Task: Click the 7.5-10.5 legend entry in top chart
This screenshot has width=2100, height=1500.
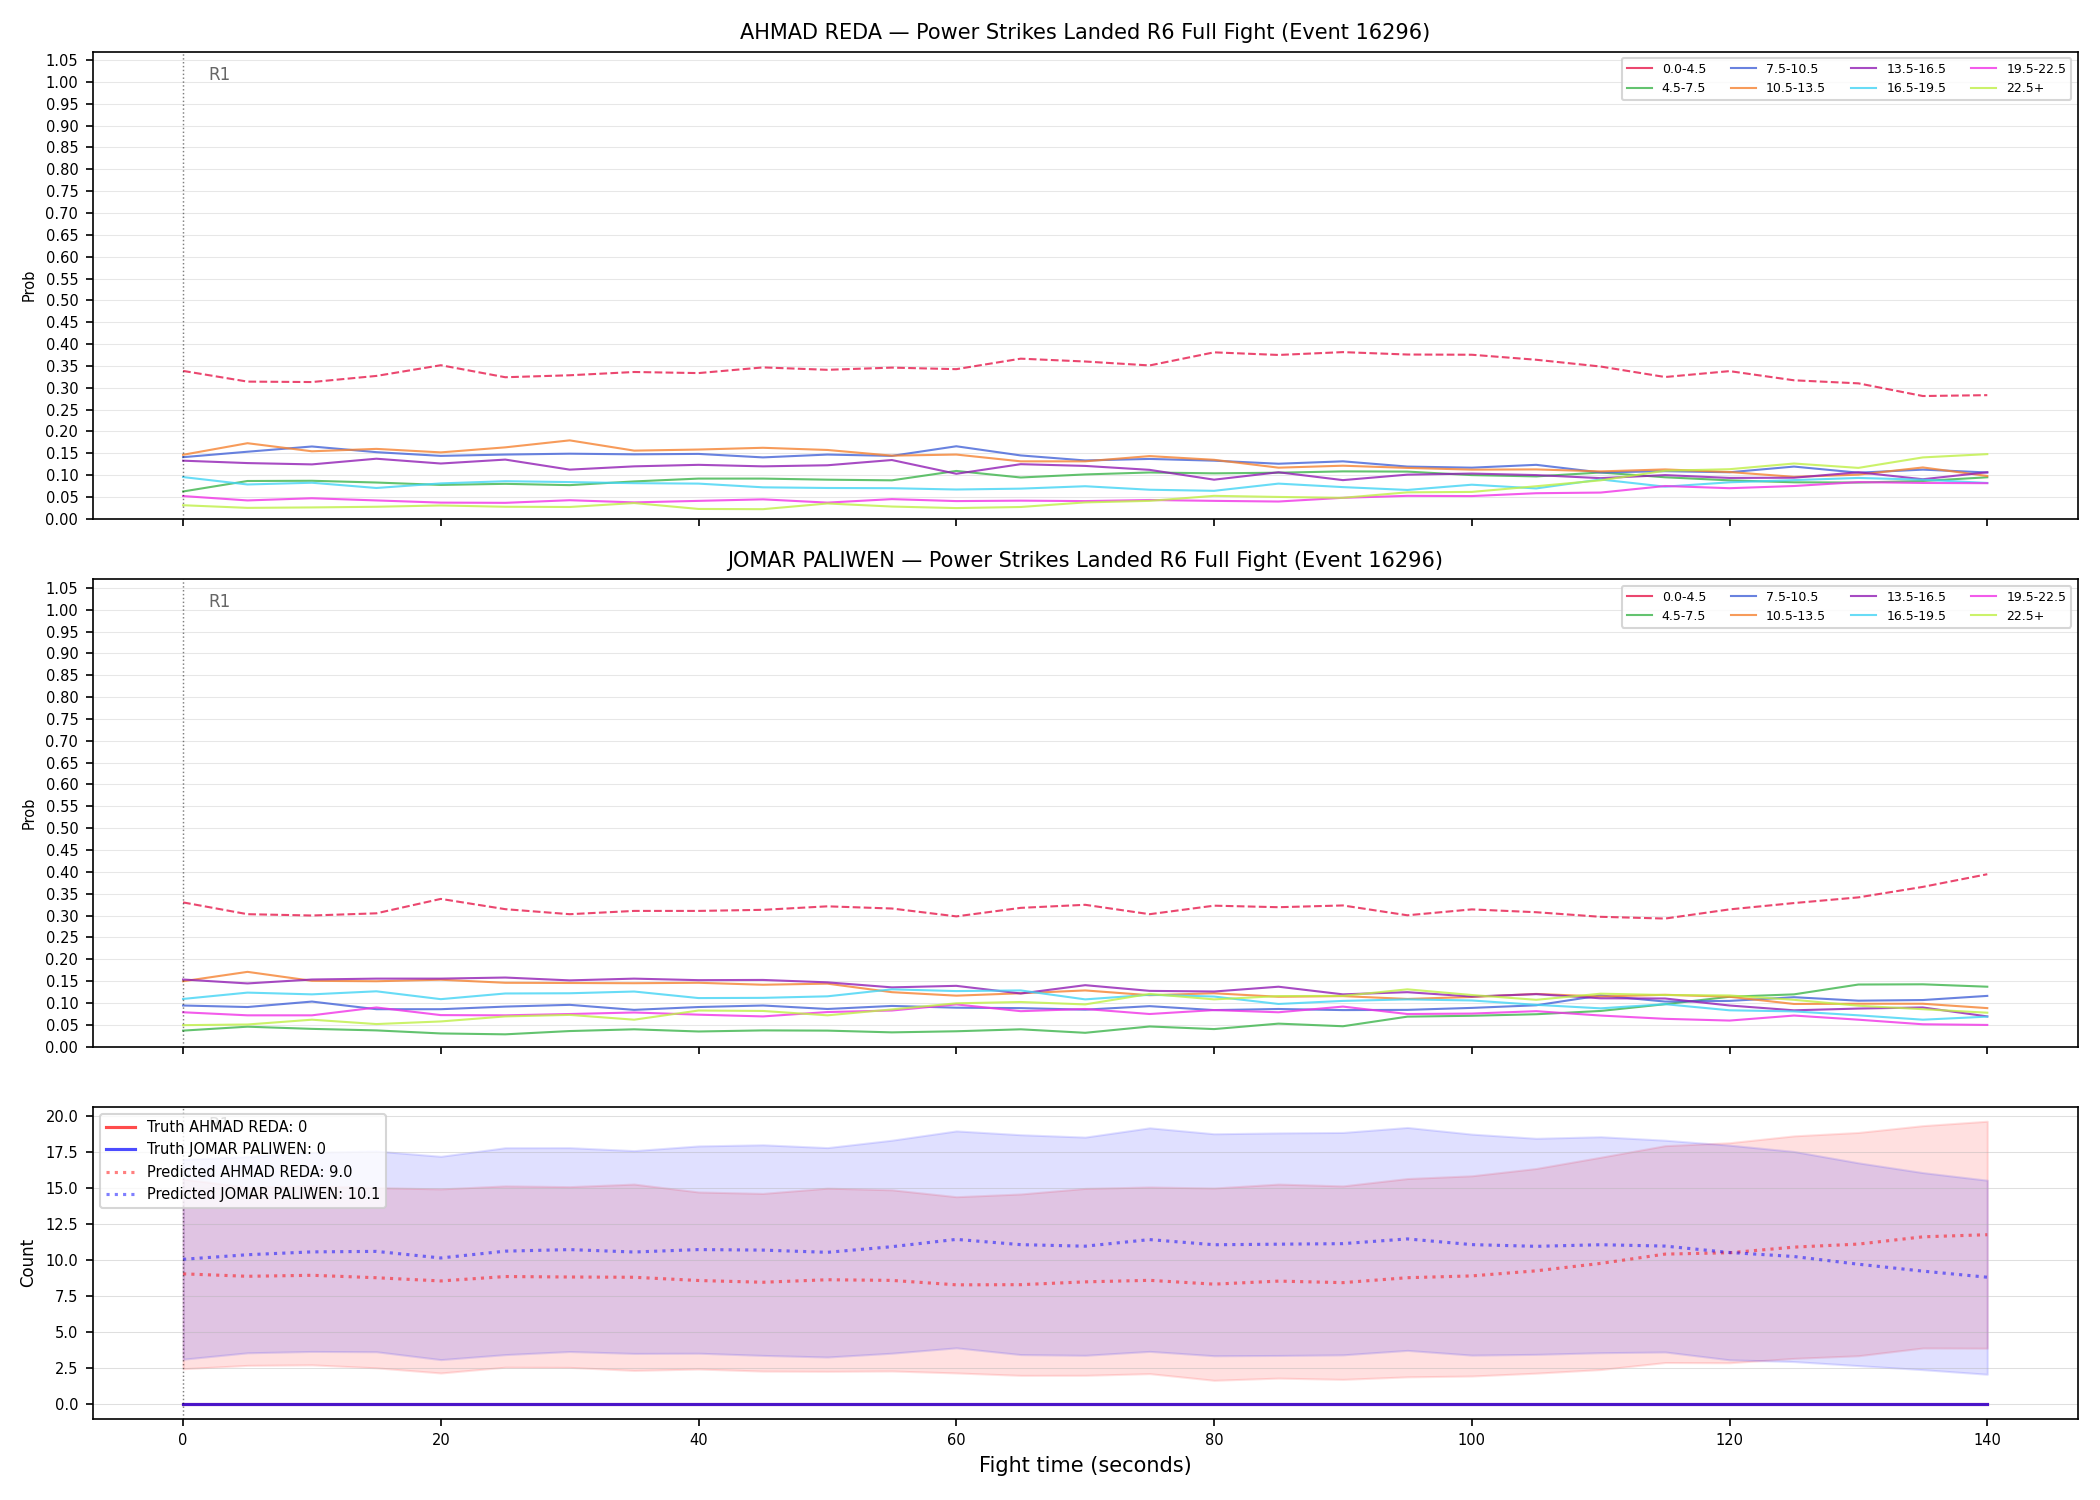Action: click(x=1774, y=69)
